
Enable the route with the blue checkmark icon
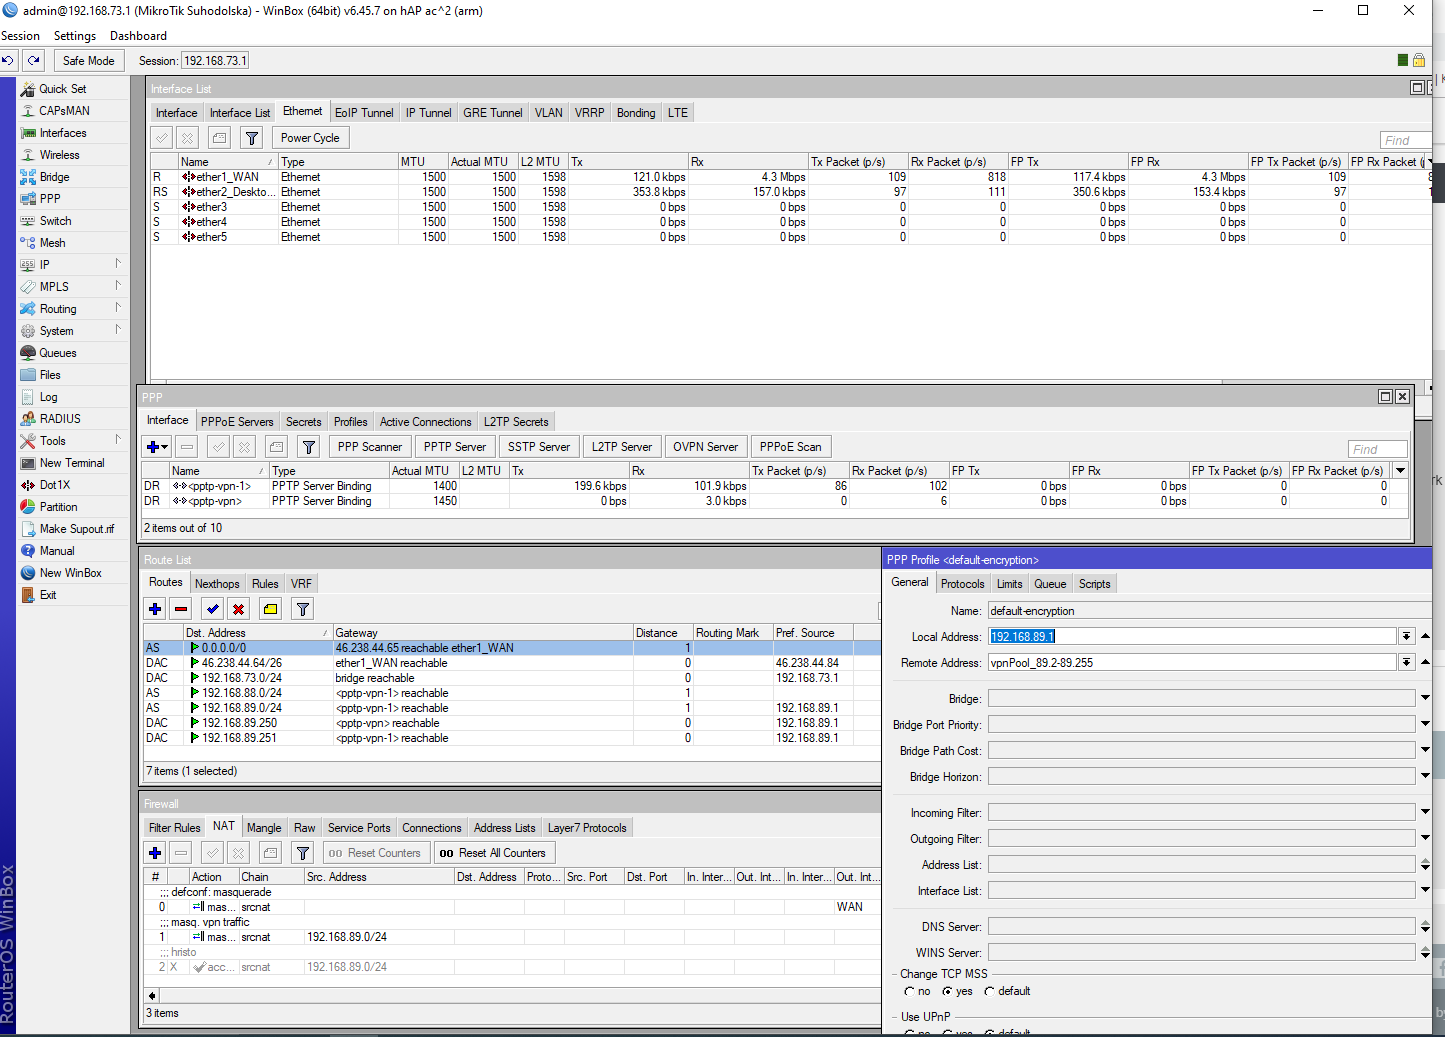pyautogui.click(x=212, y=609)
